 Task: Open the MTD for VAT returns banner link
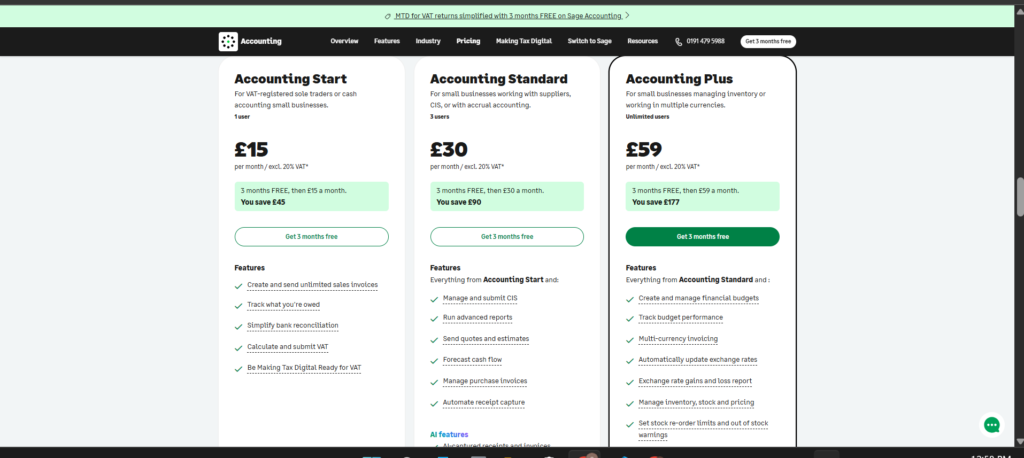(508, 15)
